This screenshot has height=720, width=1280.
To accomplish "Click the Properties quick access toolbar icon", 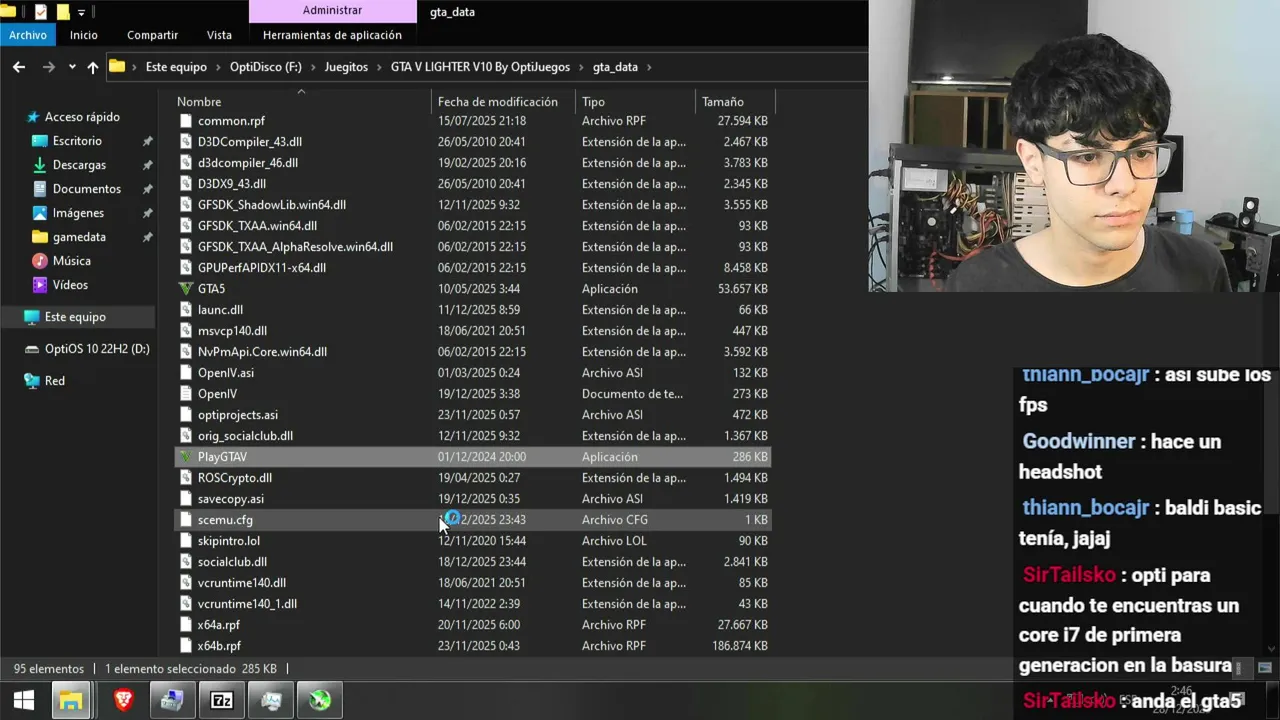I will tap(40, 12).
